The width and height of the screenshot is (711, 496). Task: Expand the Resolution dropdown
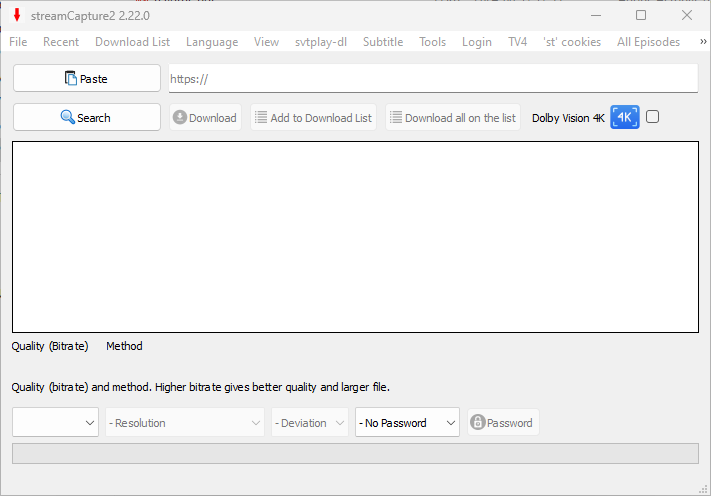tap(185, 422)
